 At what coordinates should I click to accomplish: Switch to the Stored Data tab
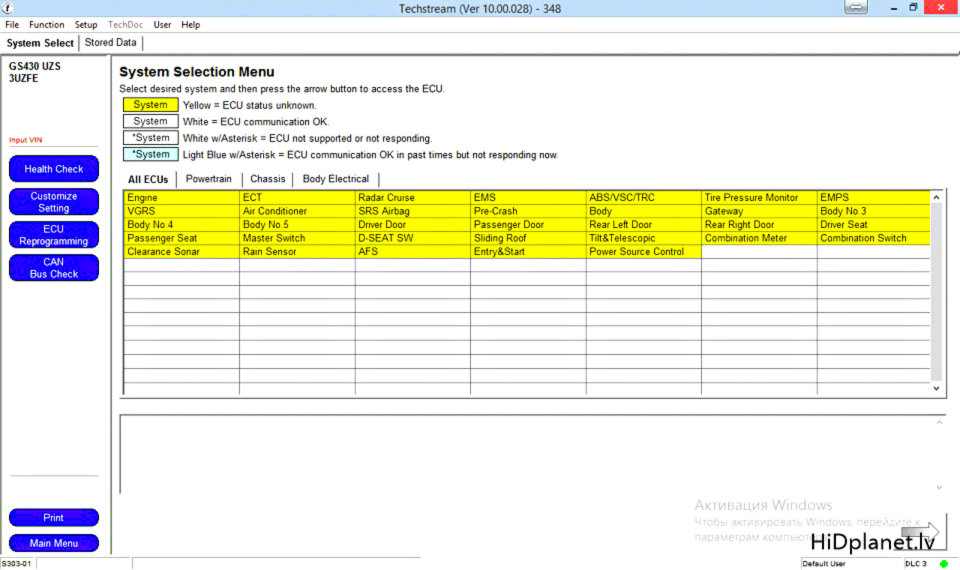[x=110, y=43]
